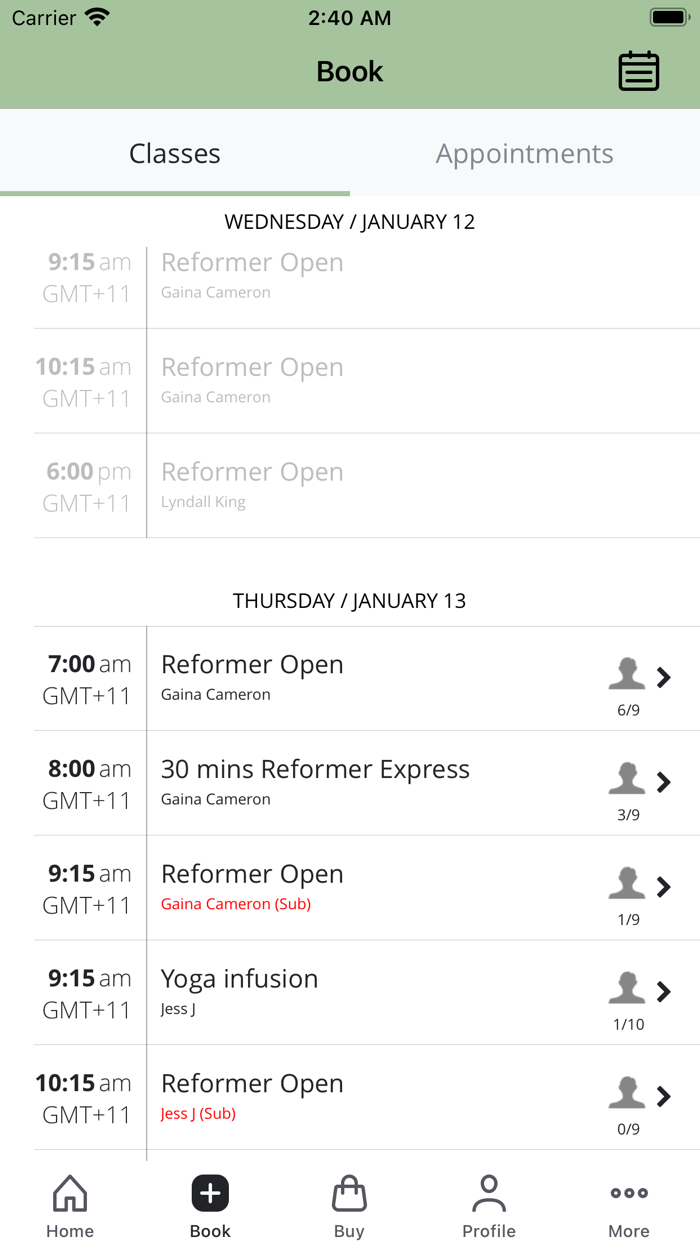Open the Profile person icon
Viewport: 700px width, 1244px height.
click(x=489, y=1193)
